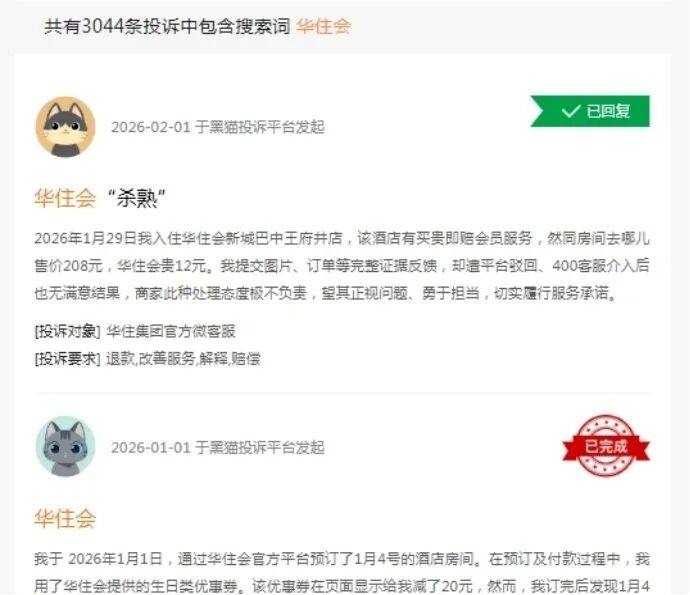Open the complaint titled 华住会 "杀熟"
This screenshot has height=595, width=690.
100,198
